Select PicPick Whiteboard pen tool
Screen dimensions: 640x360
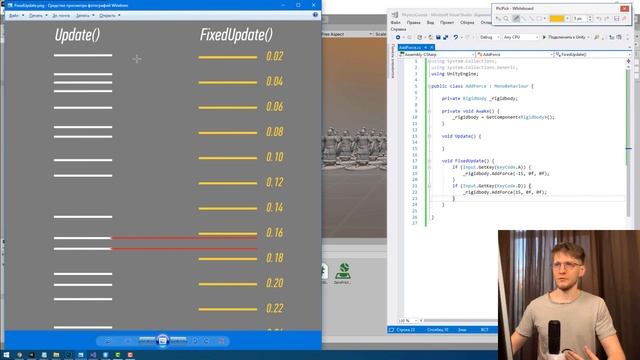516,18
